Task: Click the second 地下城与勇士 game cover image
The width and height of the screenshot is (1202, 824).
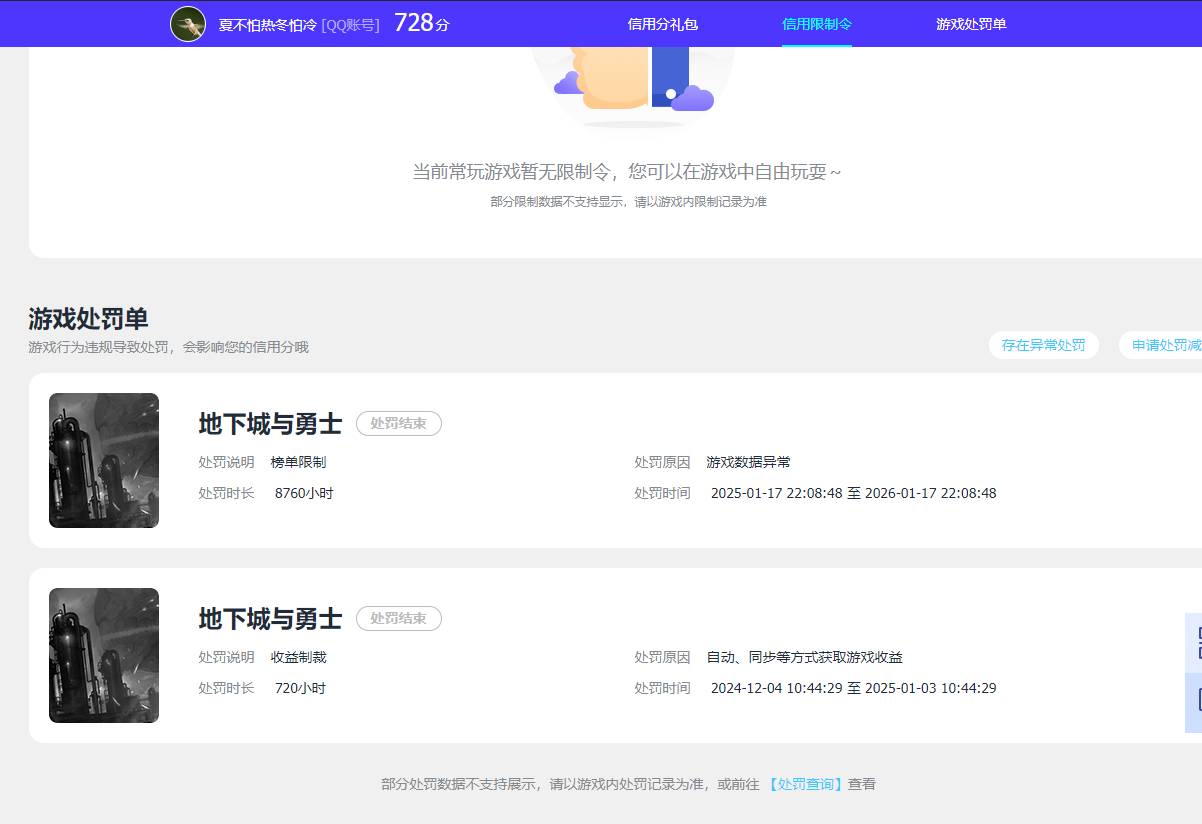Action: 103,655
